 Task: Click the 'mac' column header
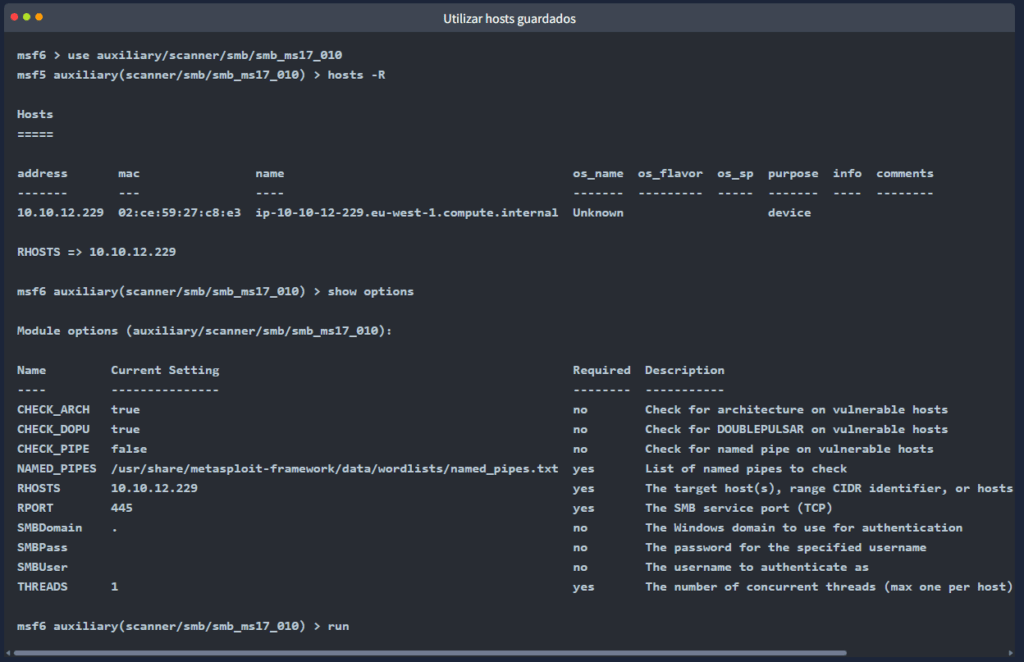click(x=129, y=174)
